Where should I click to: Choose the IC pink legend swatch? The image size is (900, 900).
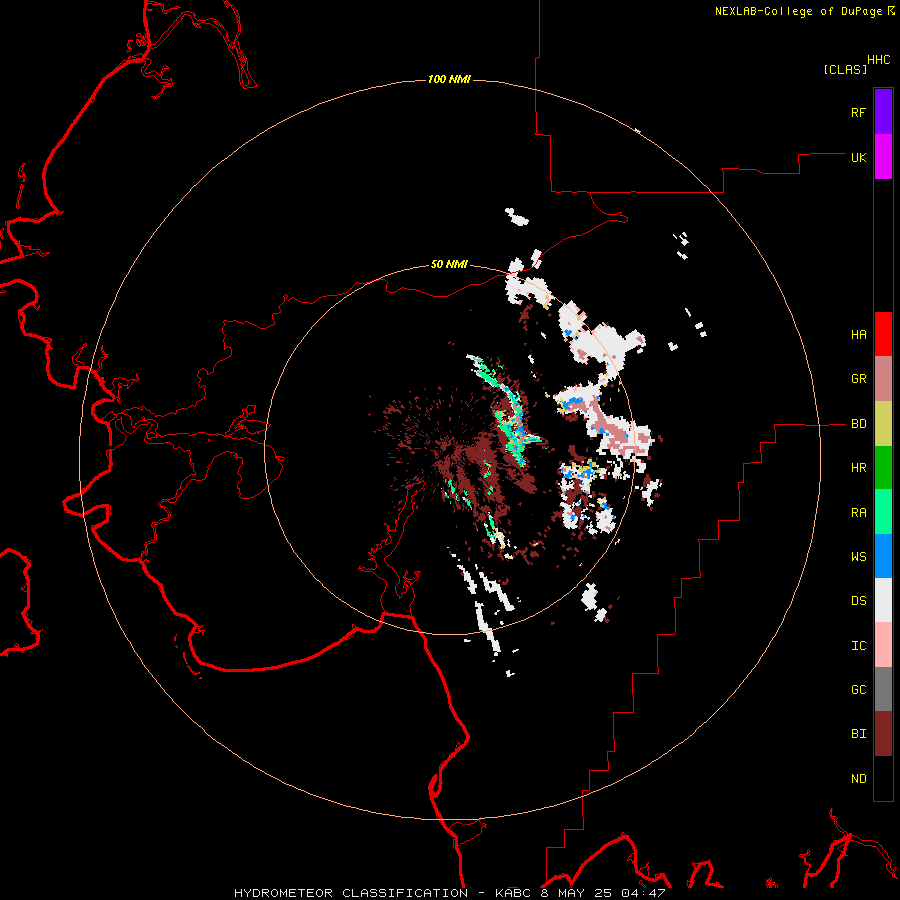pyautogui.click(x=883, y=645)
